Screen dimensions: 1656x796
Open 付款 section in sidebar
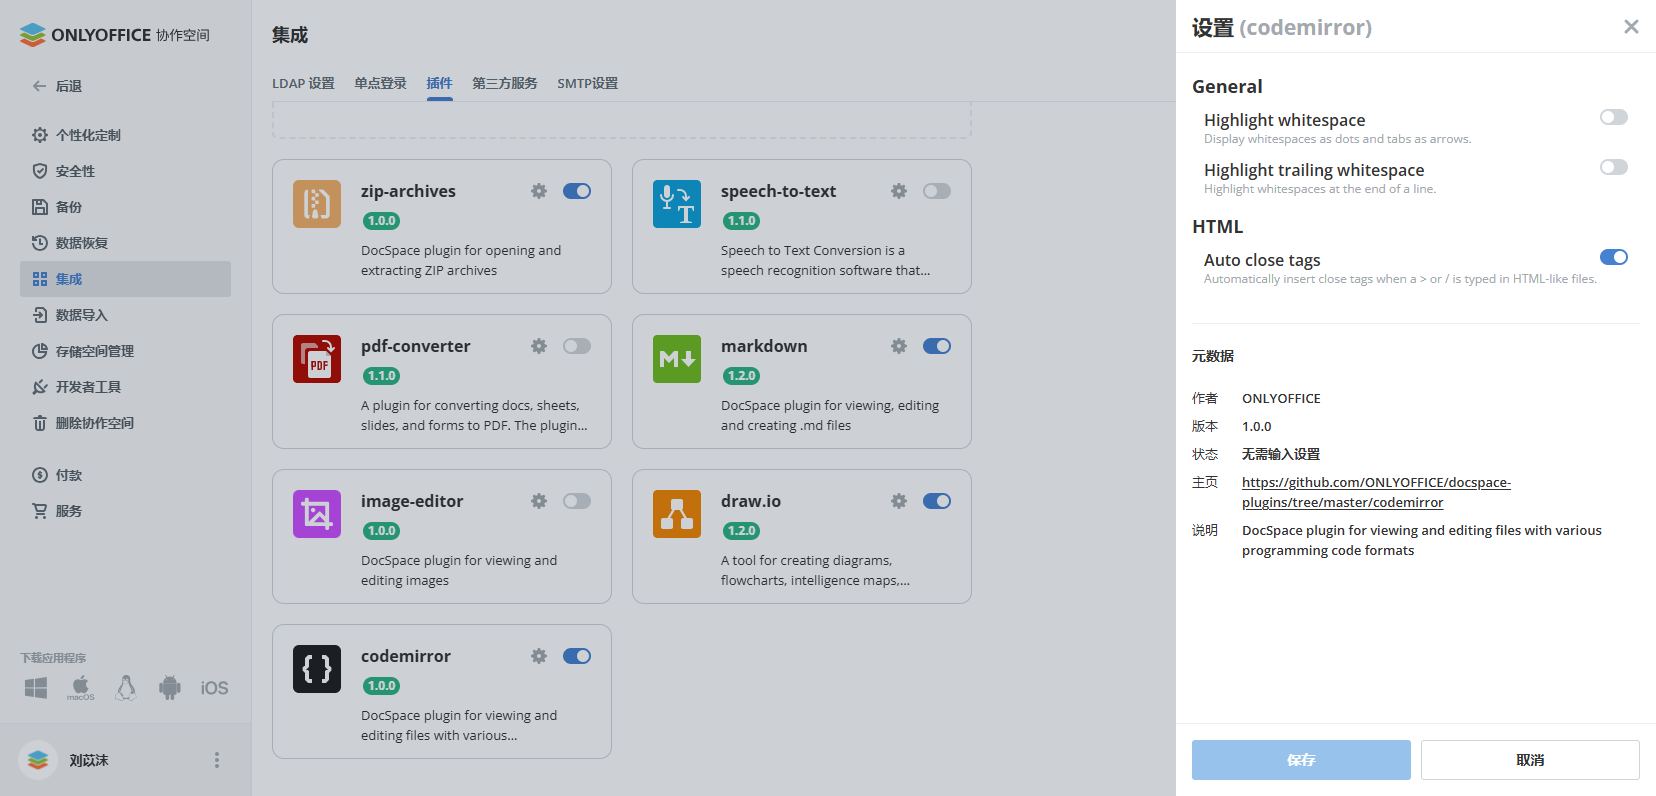pyautogui.click(x=125, y=475)
